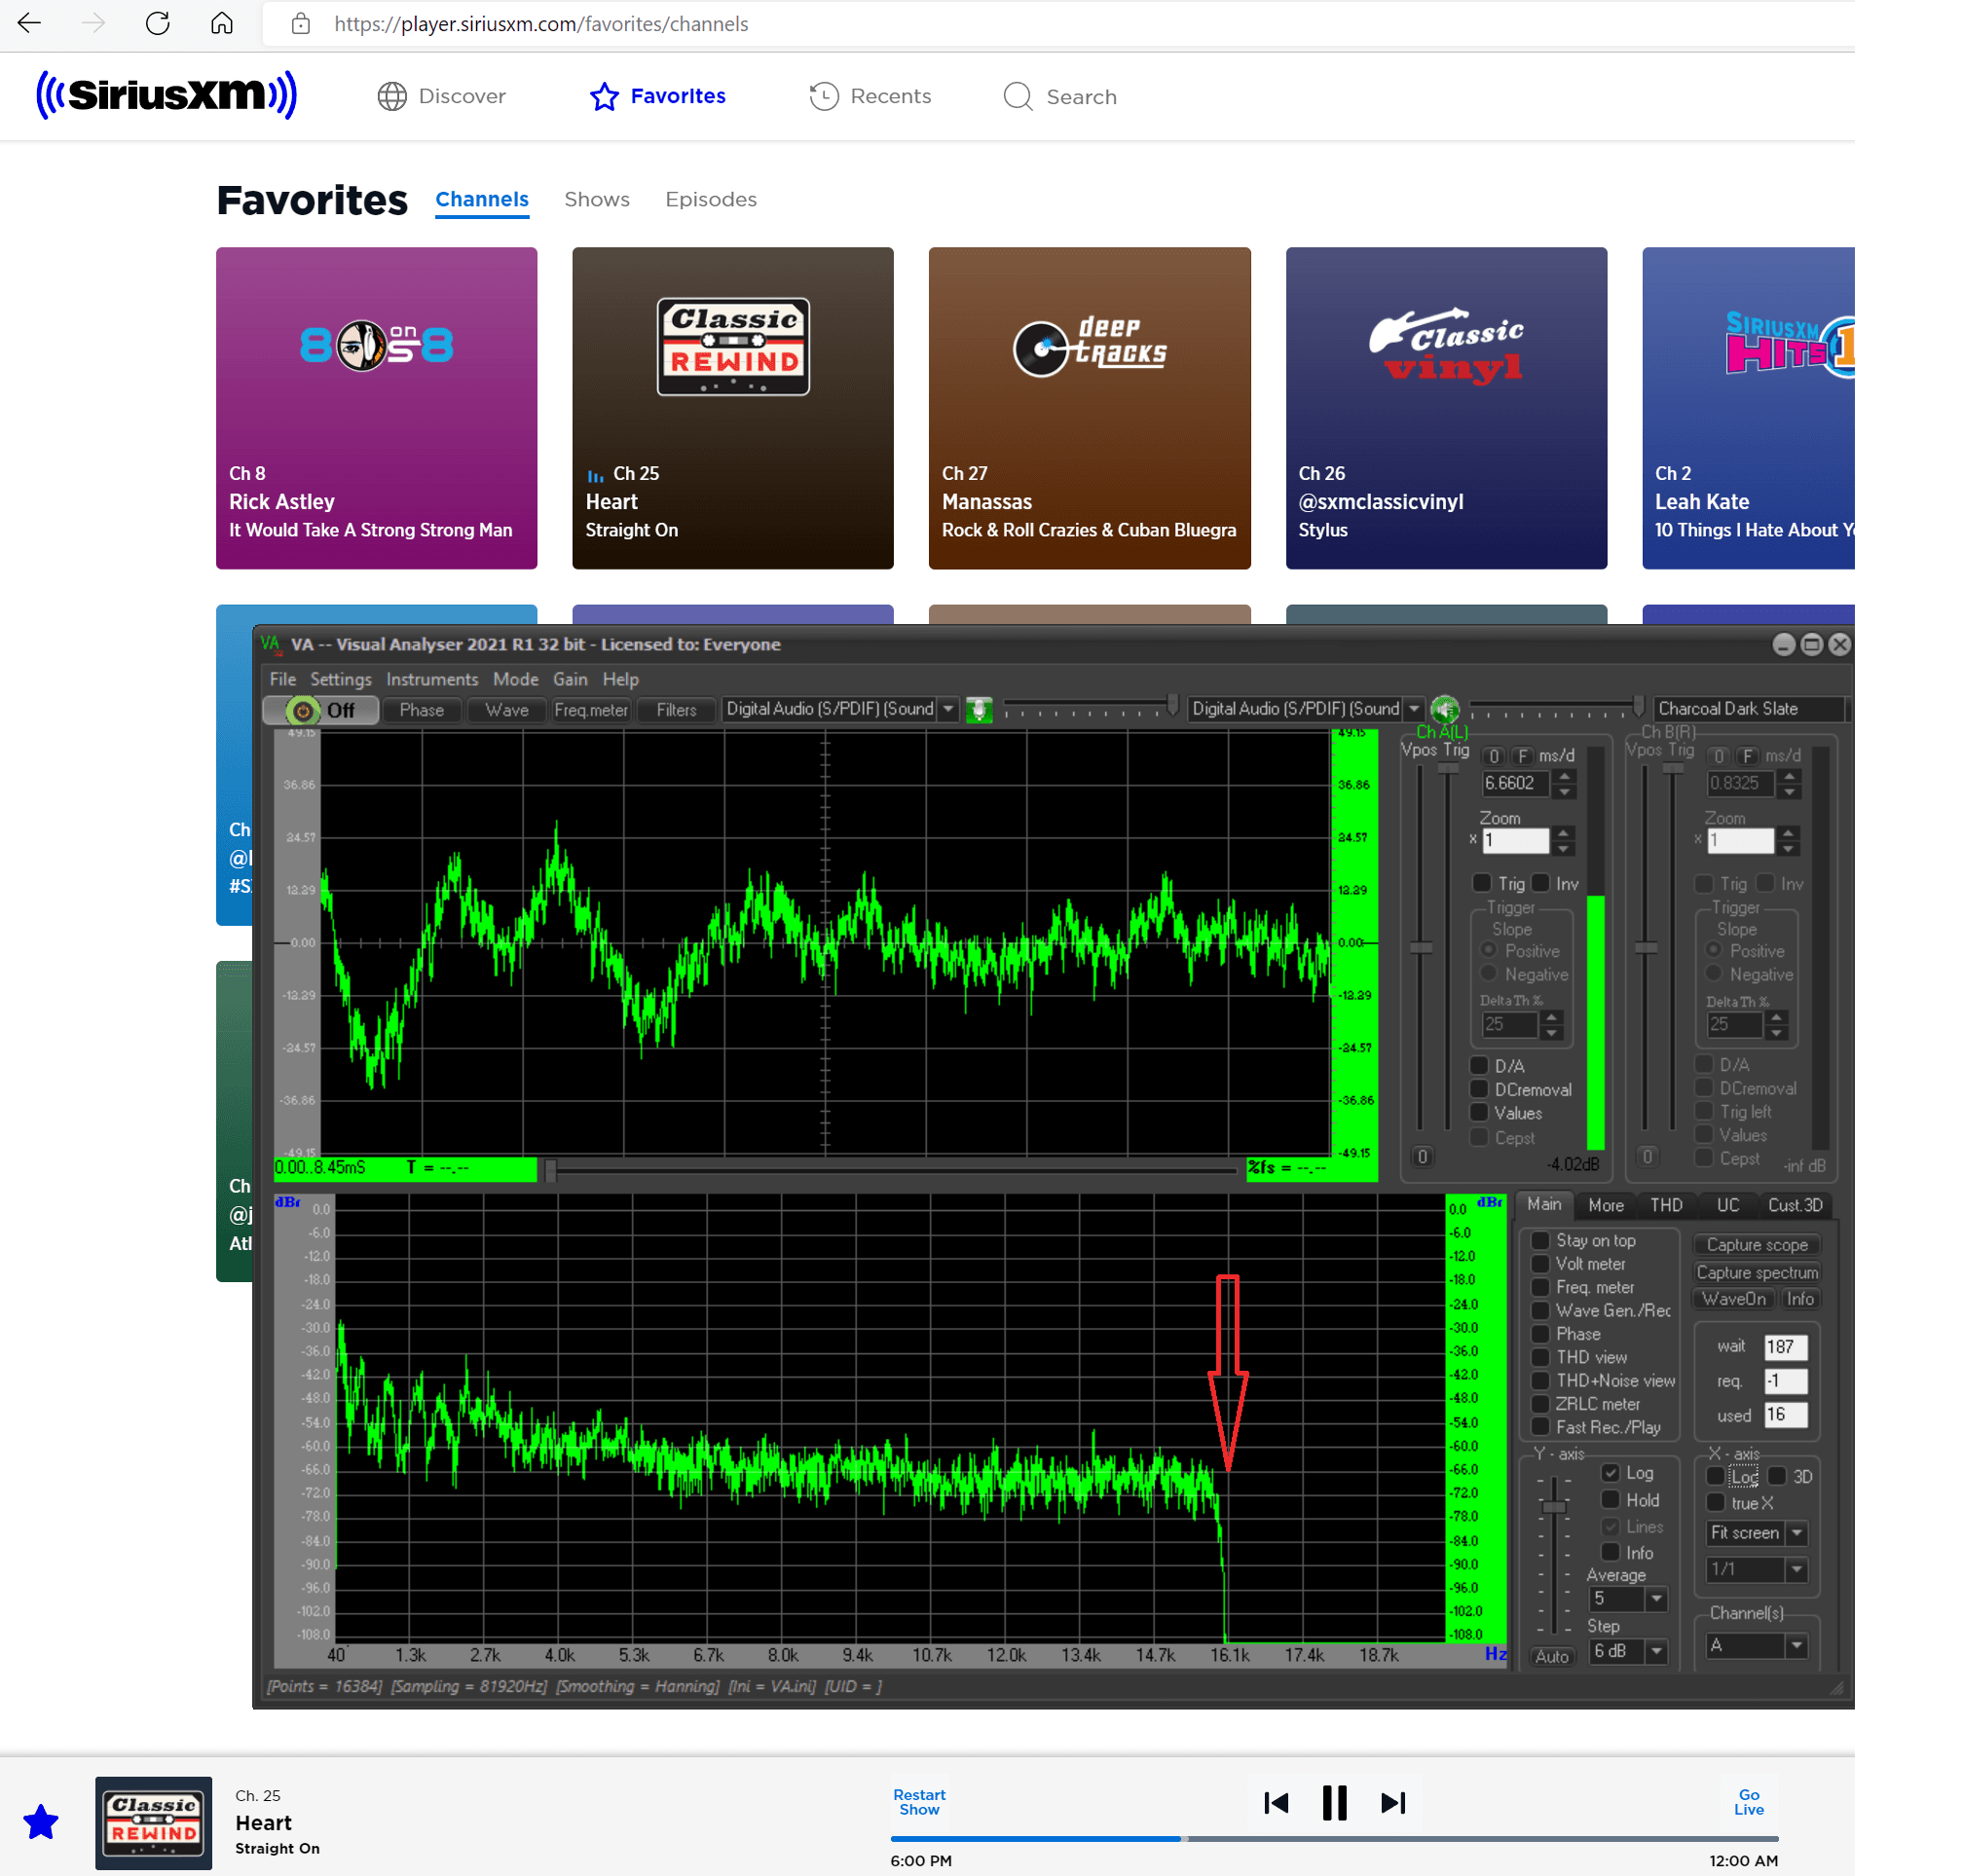Click the green speaker output icon
Screen dimensions: 1963x1876
1444,710
